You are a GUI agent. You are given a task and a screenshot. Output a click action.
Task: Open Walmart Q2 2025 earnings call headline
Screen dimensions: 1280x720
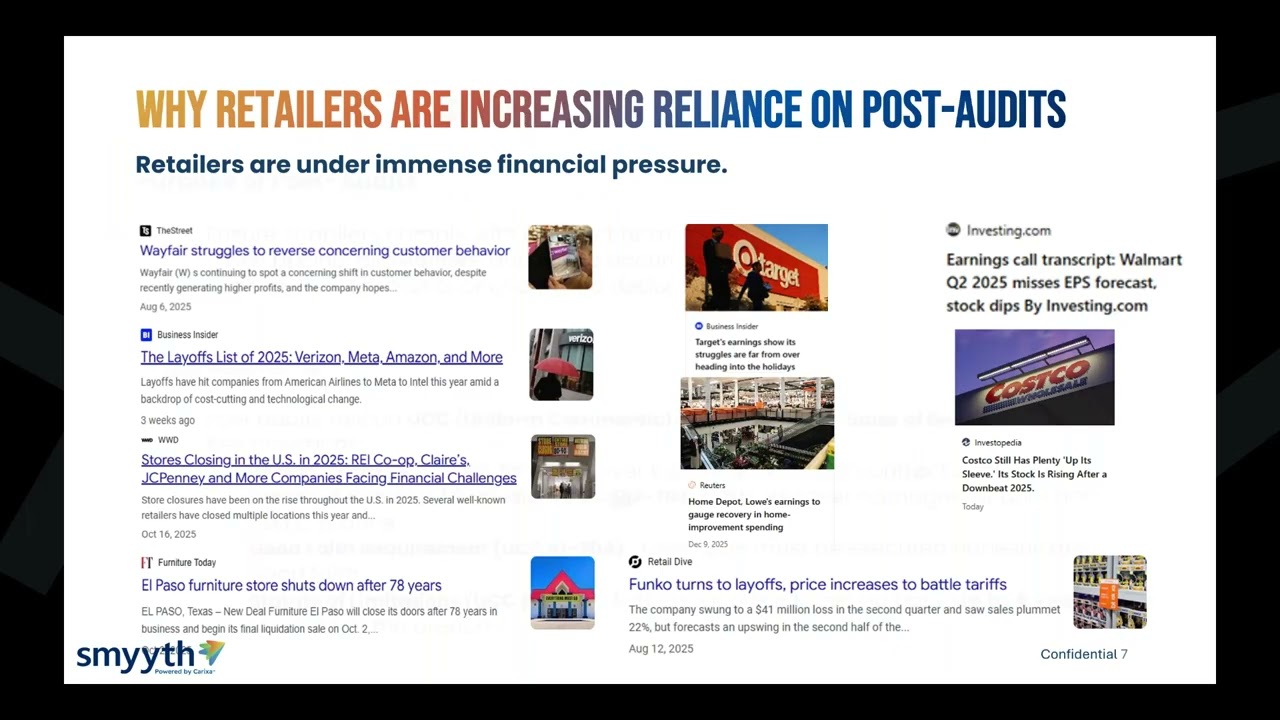pos(1064,282)
